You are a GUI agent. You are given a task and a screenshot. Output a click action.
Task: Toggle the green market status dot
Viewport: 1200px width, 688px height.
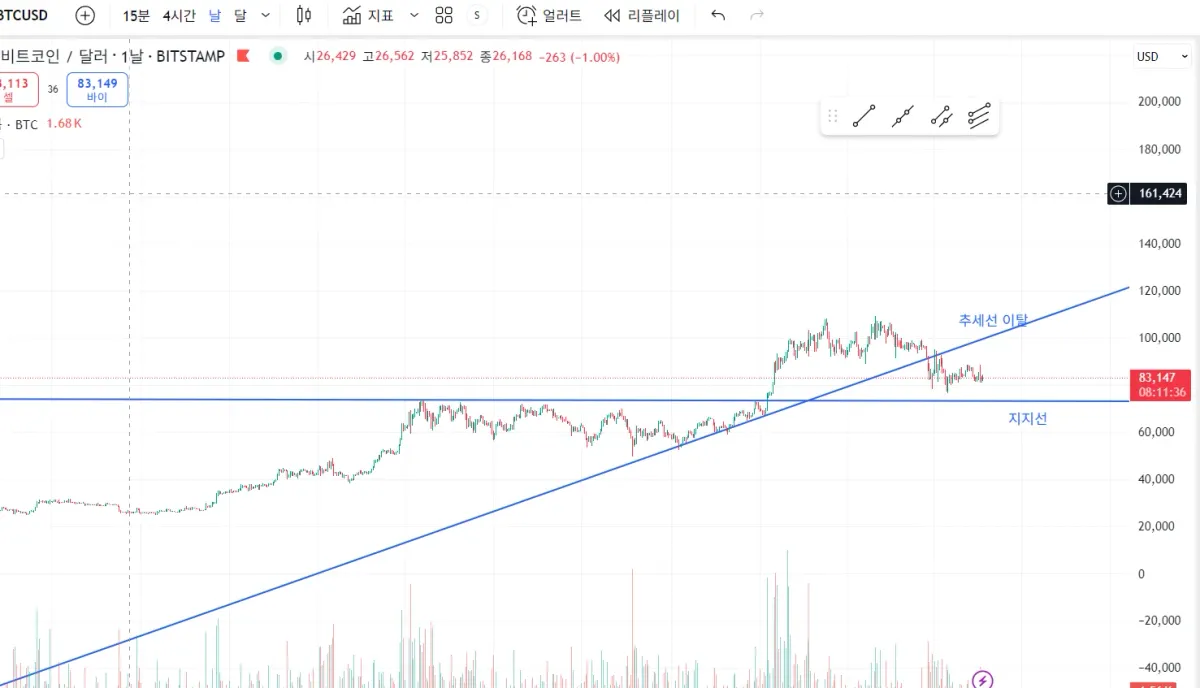278,56
